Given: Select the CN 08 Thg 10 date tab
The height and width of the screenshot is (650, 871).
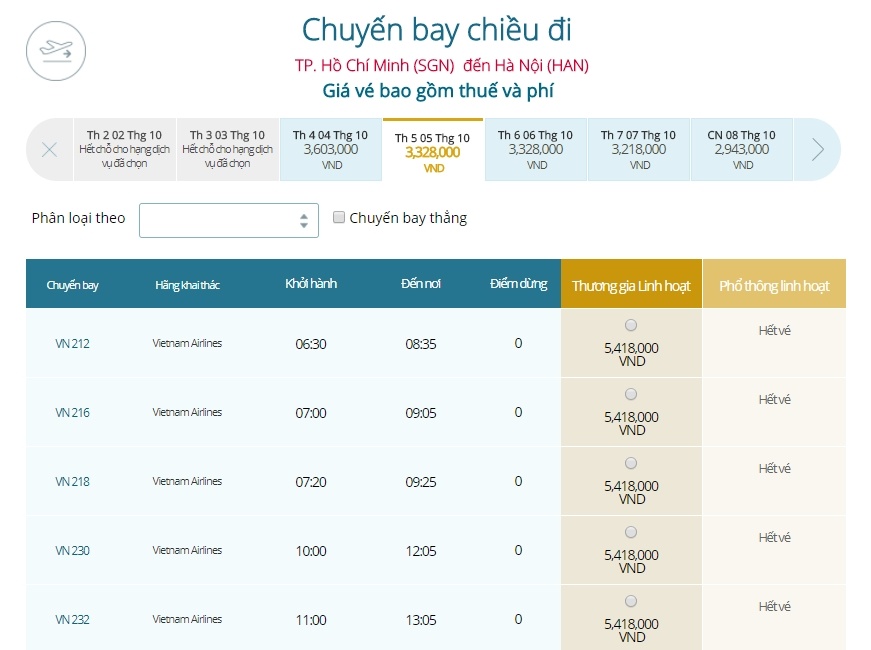Looking at the screenshot, I should click(x=741, y=149).
